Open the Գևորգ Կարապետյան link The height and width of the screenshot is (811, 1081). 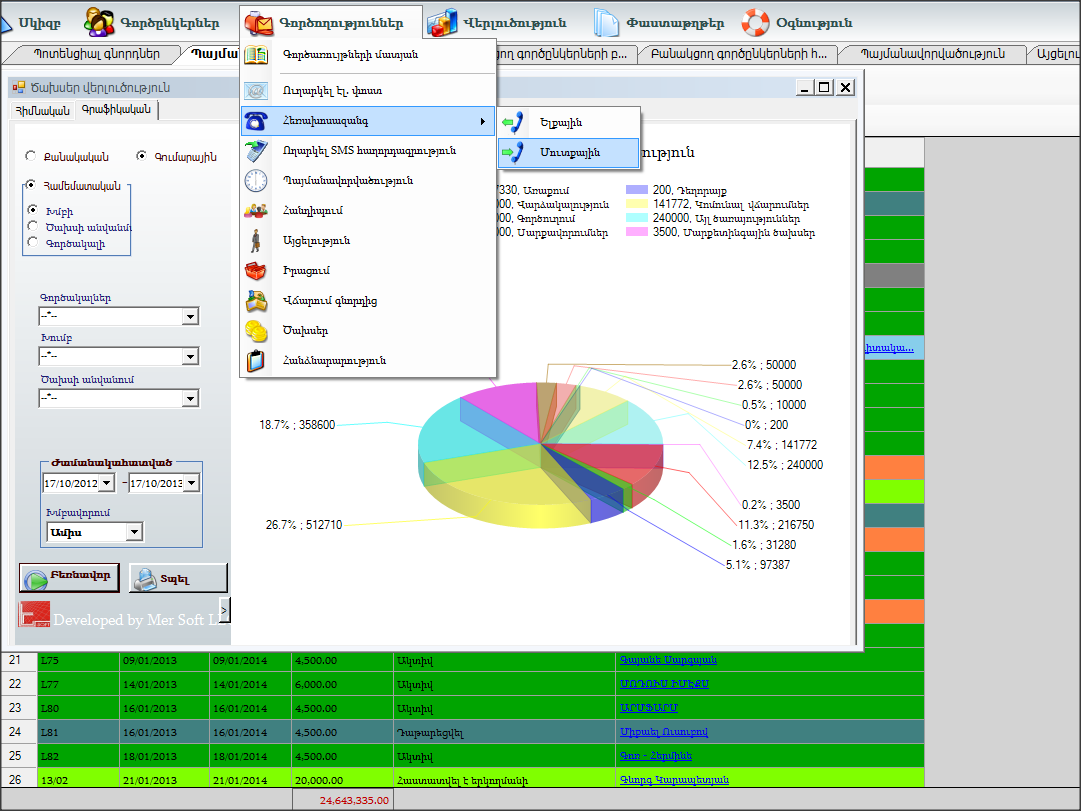[x=674, y=779]
